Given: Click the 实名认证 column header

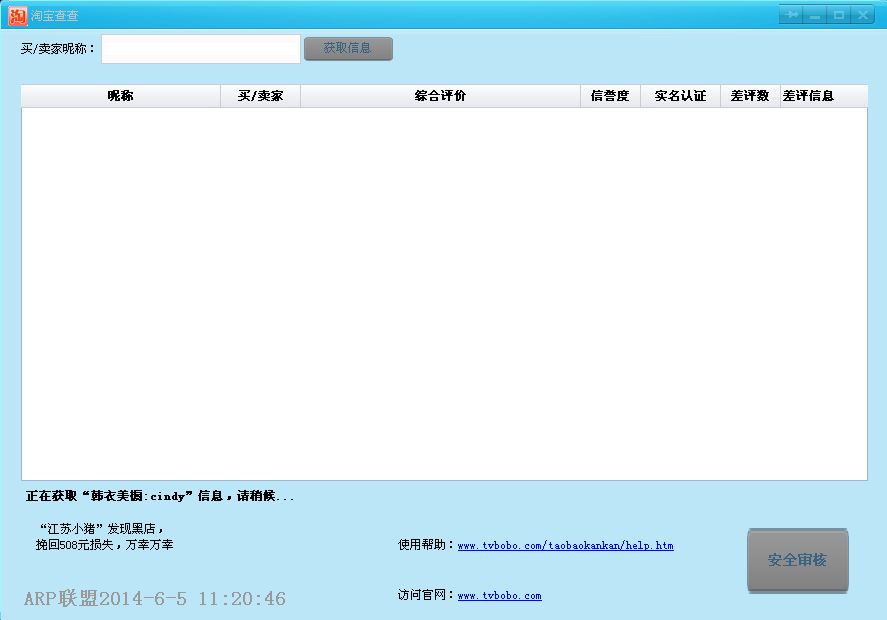Looking at the screenshot, I should tap(680, 96).
